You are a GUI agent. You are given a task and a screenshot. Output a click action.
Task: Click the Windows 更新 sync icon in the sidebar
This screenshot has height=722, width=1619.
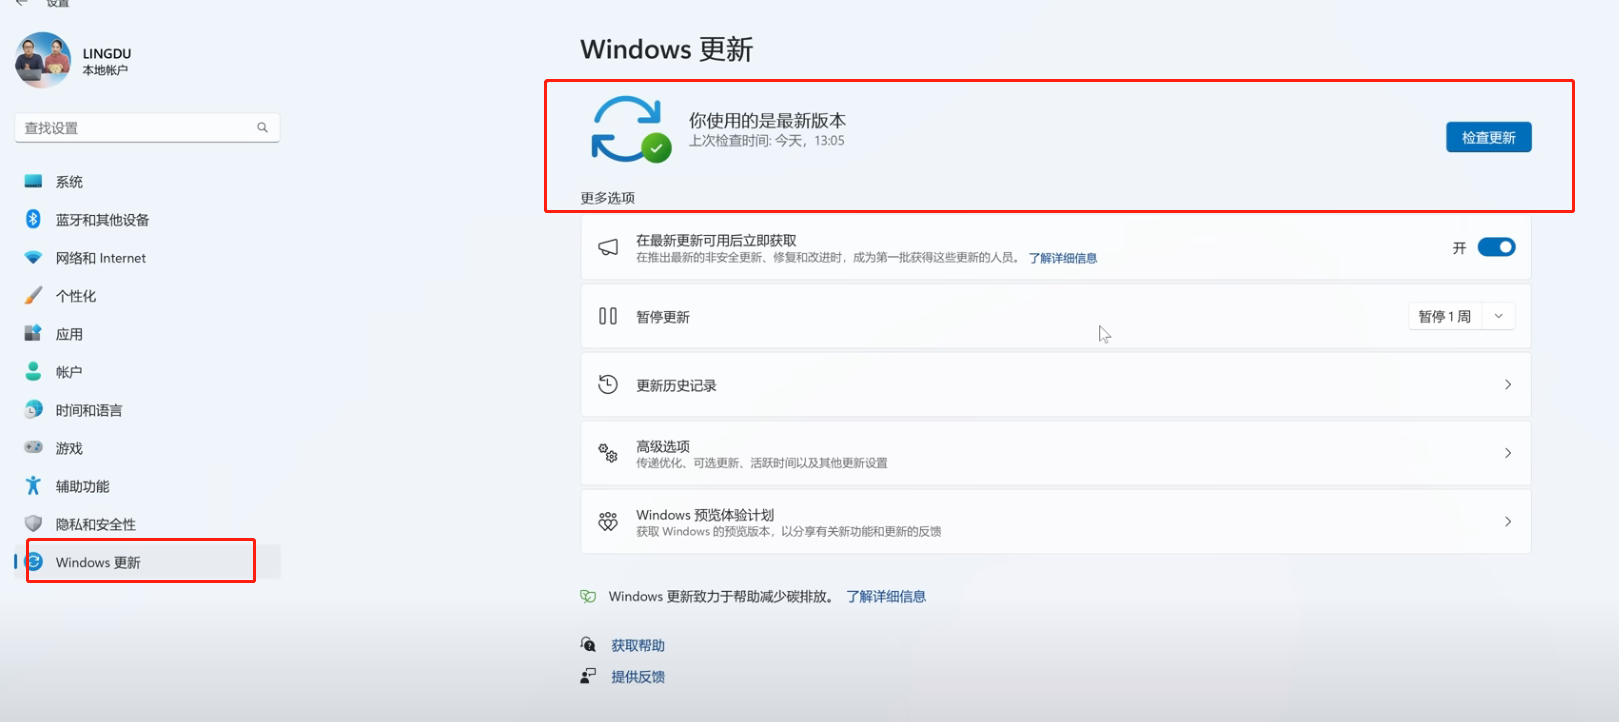click(x=34, y=562)
